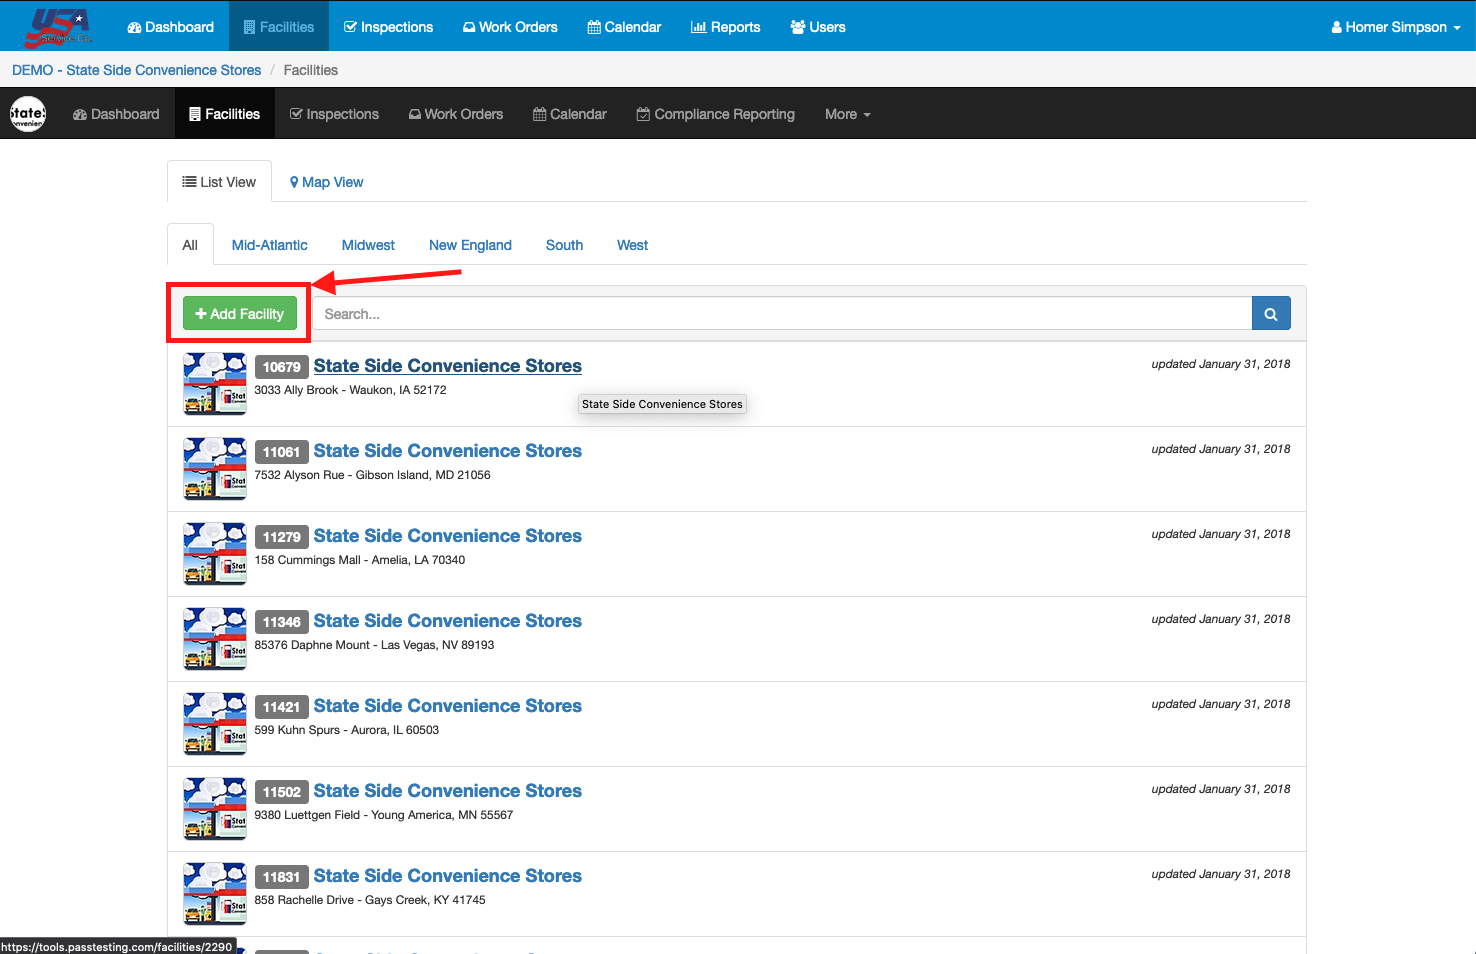1476x954 pixels.
Task: Click the 10679 ID badge
Action: tap(282, 367)
